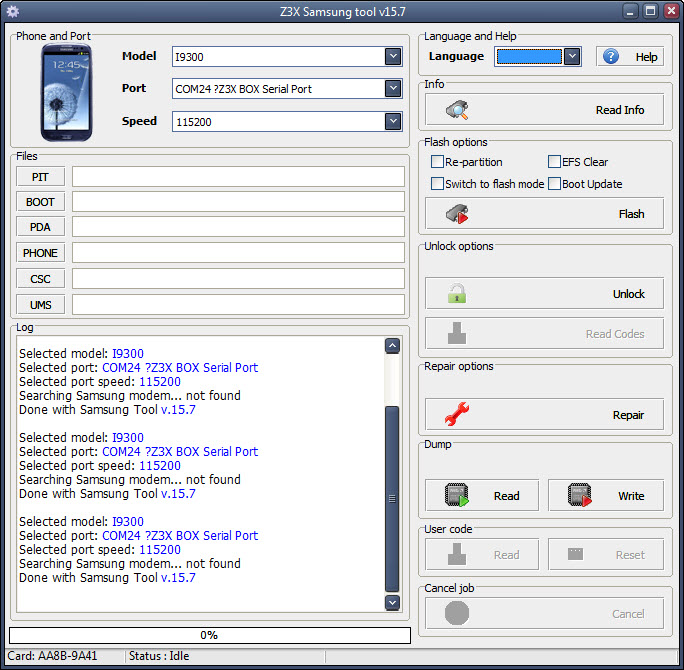Click the Port field showing COM24
The width and height of the screenshot is (684, 670).
(287, 89)
